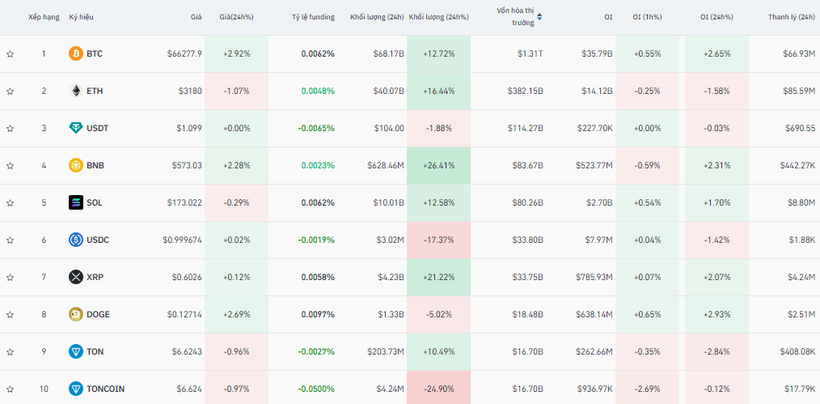
Task: Sort by Xếp hạng column header
Action: coord(44,17)
